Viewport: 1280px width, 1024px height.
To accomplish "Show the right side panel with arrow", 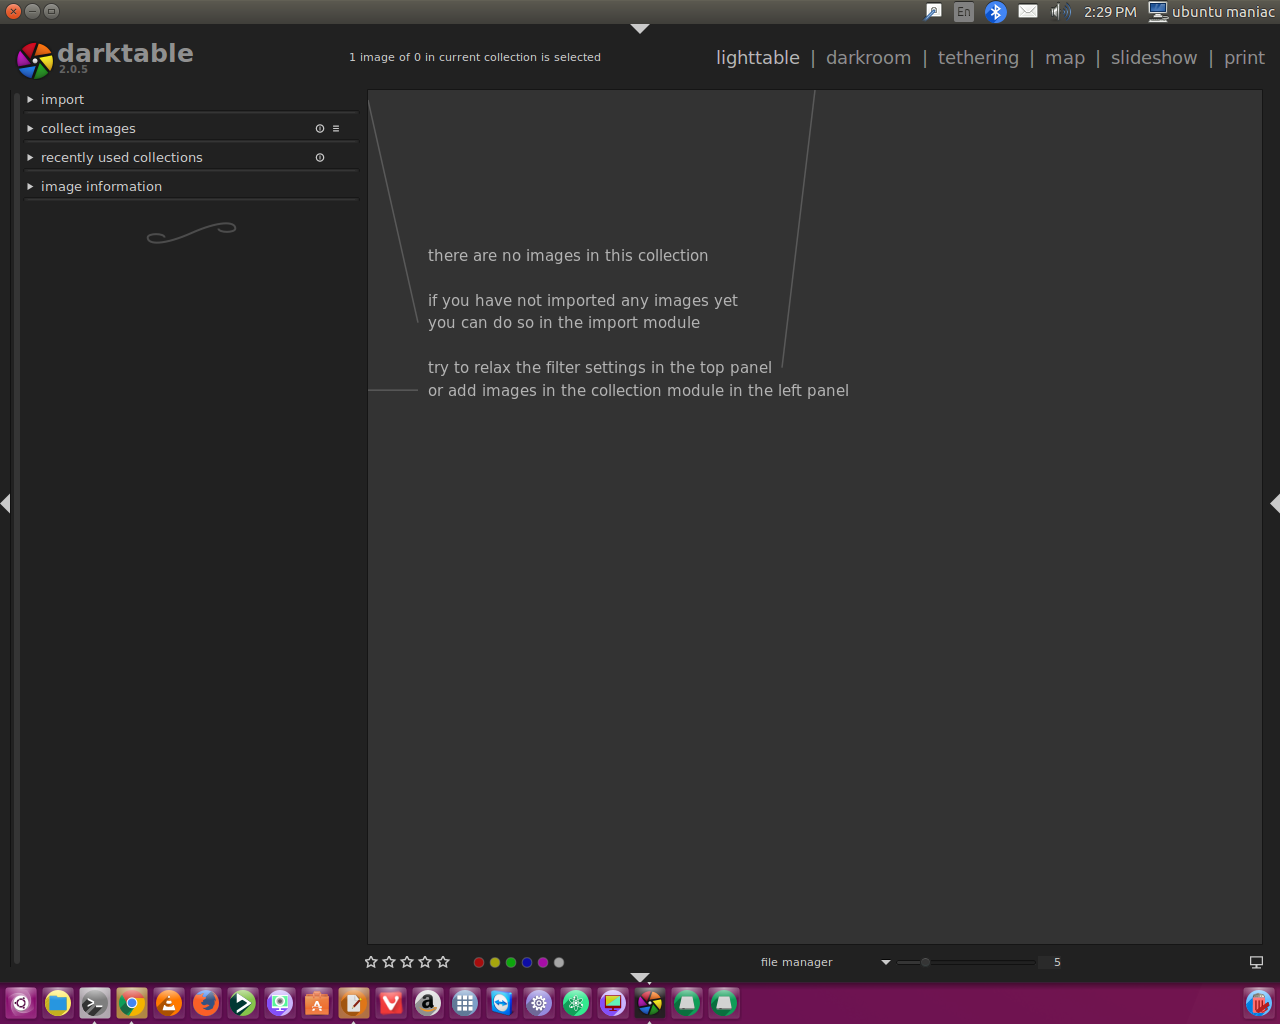I will coord(1275,503).
